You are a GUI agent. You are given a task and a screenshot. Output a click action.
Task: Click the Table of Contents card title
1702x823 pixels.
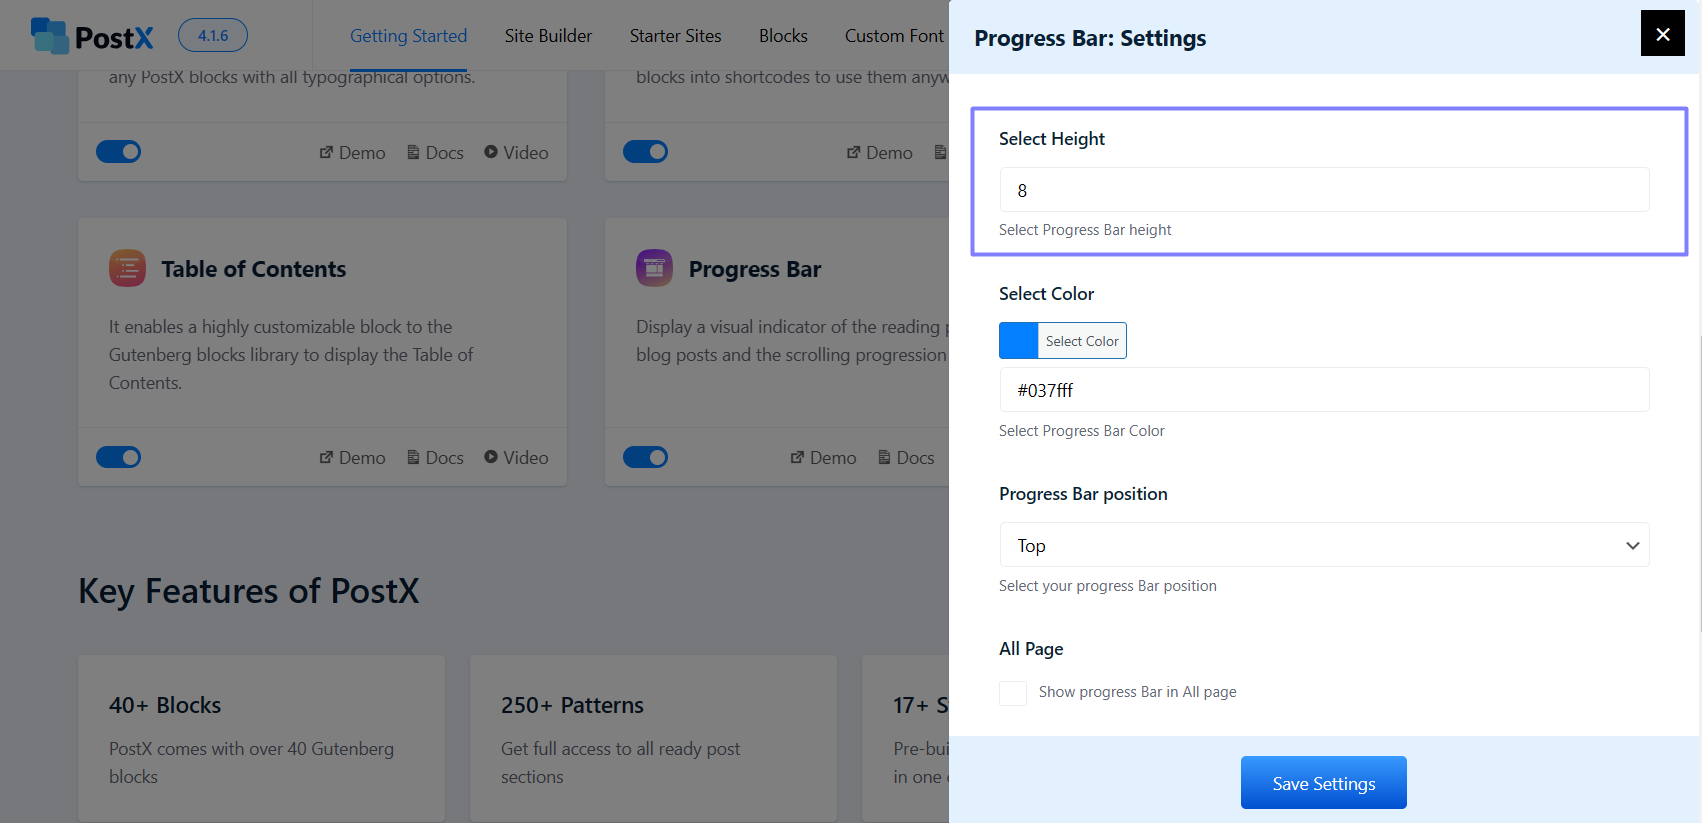pos(253,269)
